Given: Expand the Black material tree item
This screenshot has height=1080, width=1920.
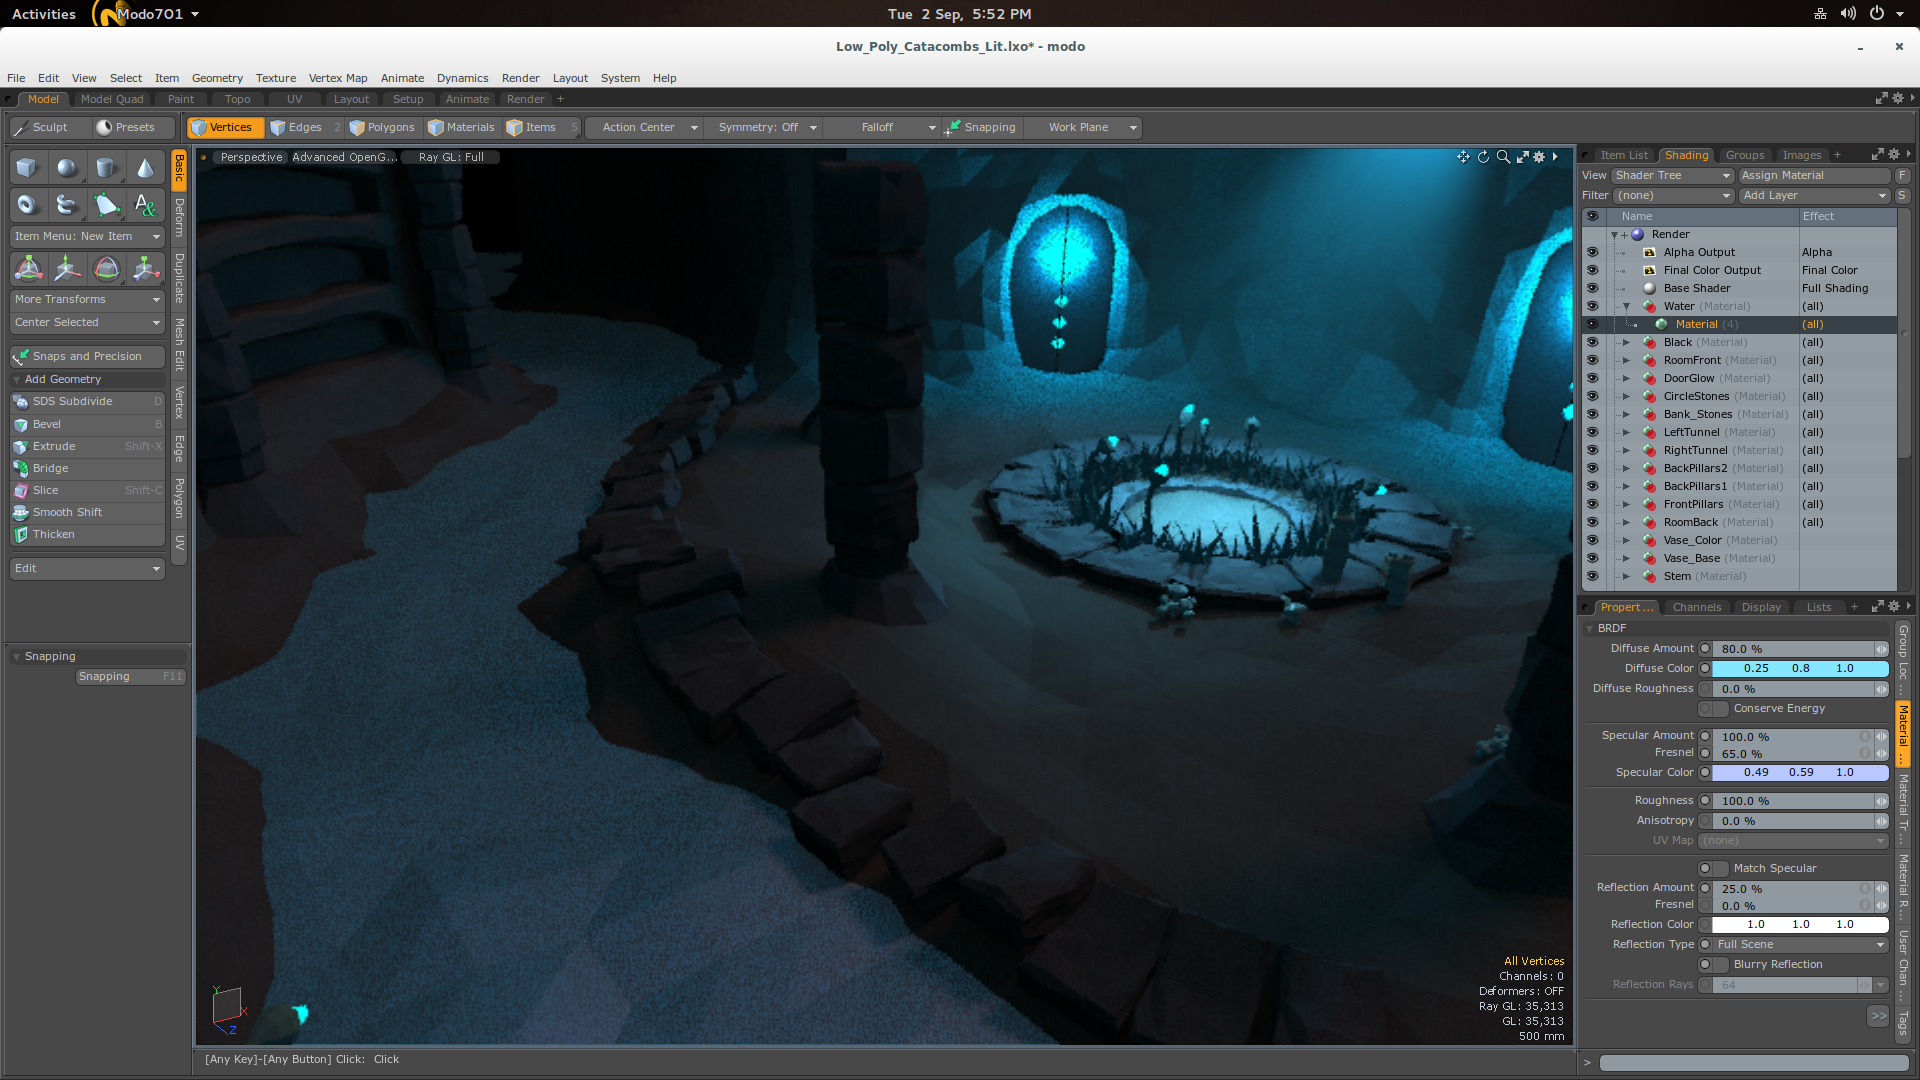Looking at the screenshot, I should point(1626,343).
